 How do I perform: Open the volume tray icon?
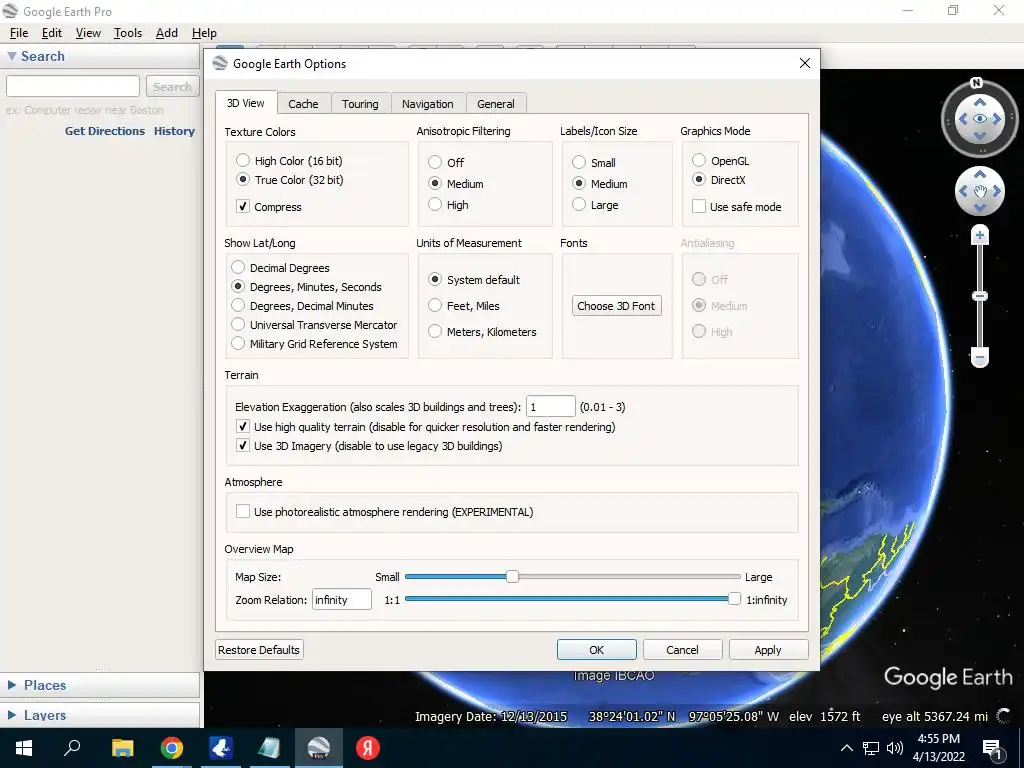coord(895,748)
